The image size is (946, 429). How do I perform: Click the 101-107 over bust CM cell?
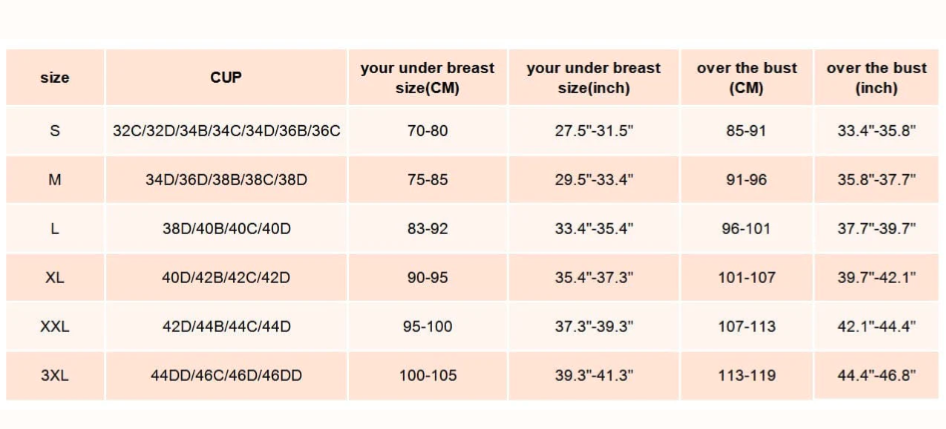coord(746,278)
